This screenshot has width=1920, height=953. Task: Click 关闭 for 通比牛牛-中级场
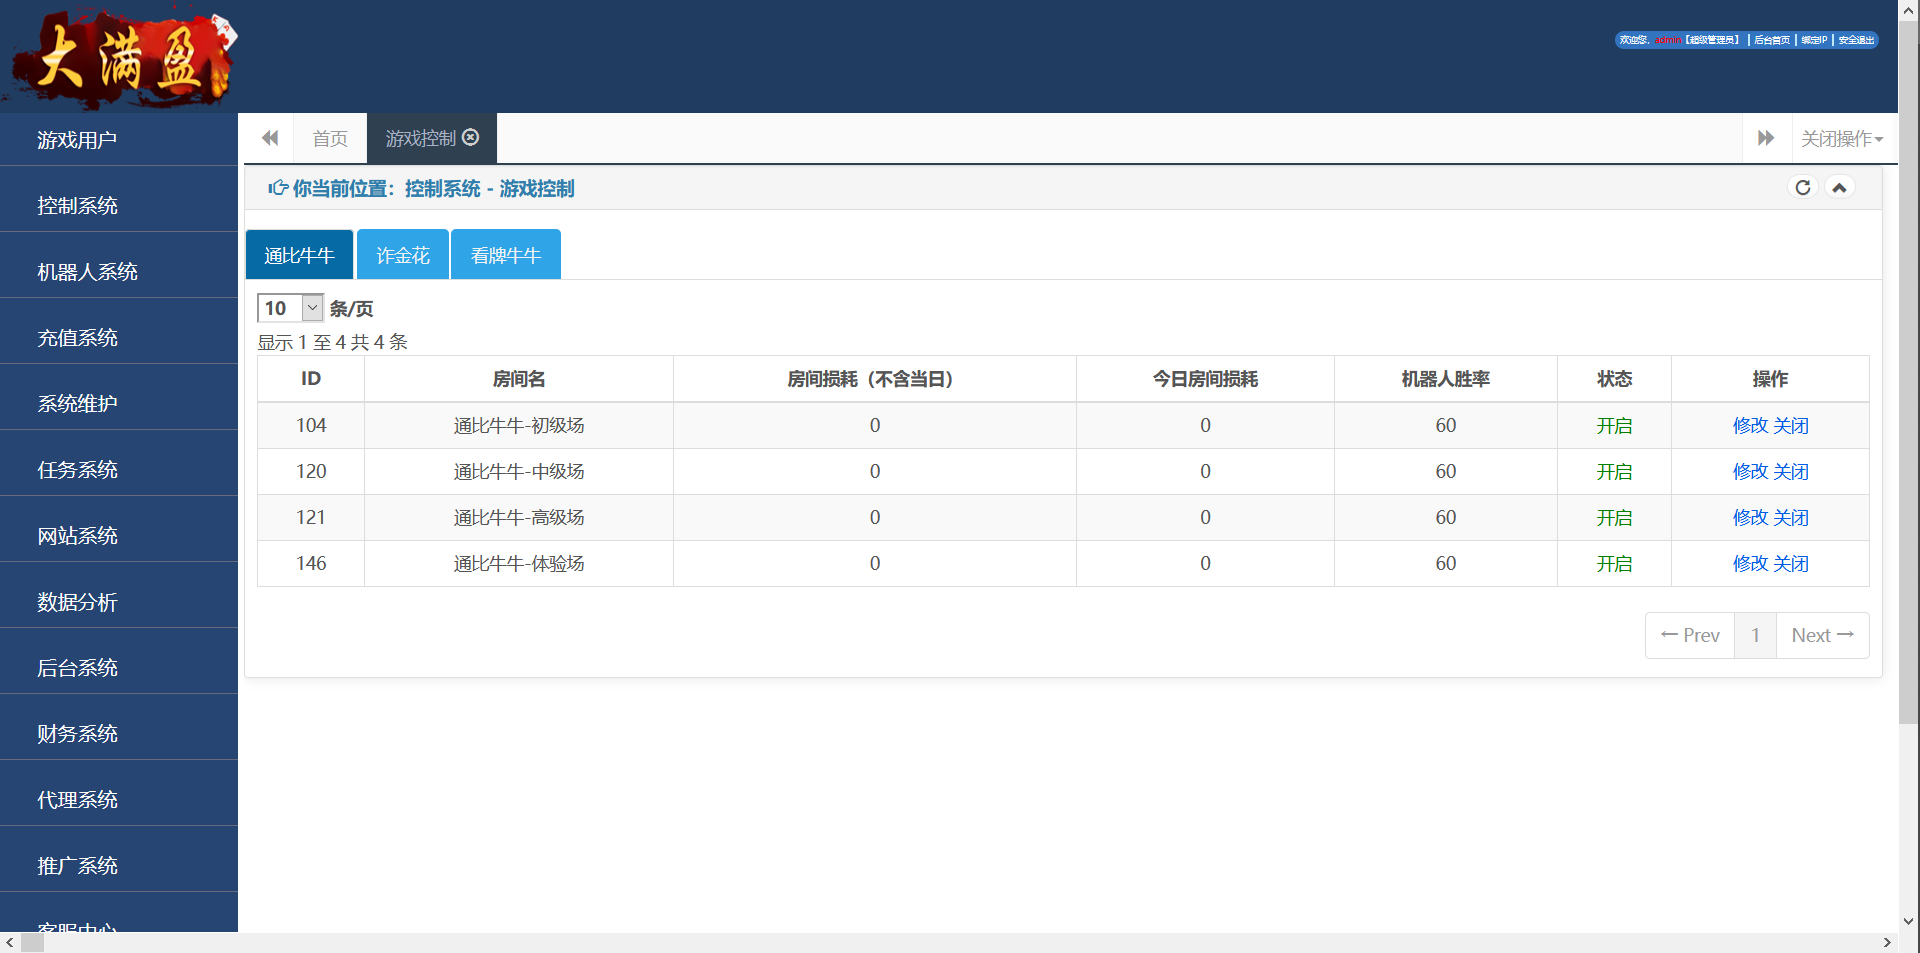click(1791, 472)
